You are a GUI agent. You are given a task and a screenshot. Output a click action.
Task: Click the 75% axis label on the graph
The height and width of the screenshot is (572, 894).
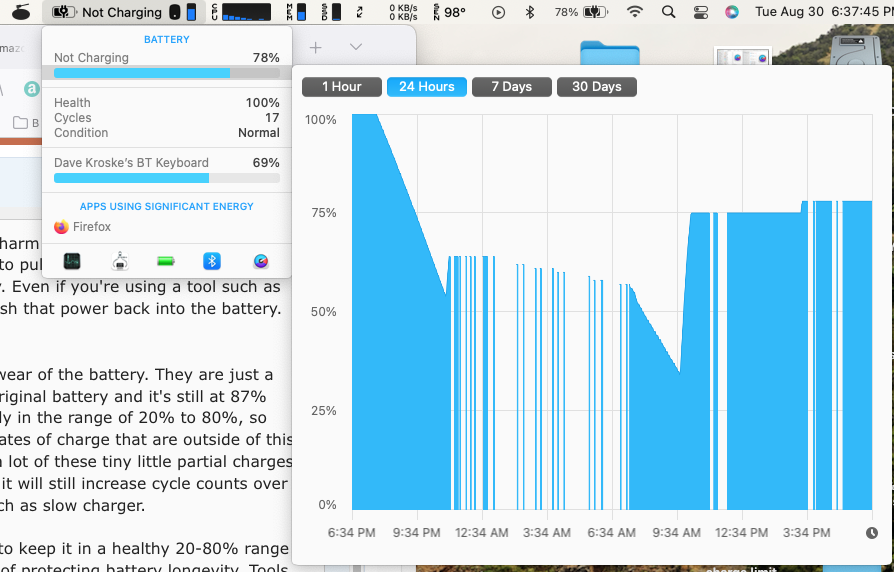point(323,213)
